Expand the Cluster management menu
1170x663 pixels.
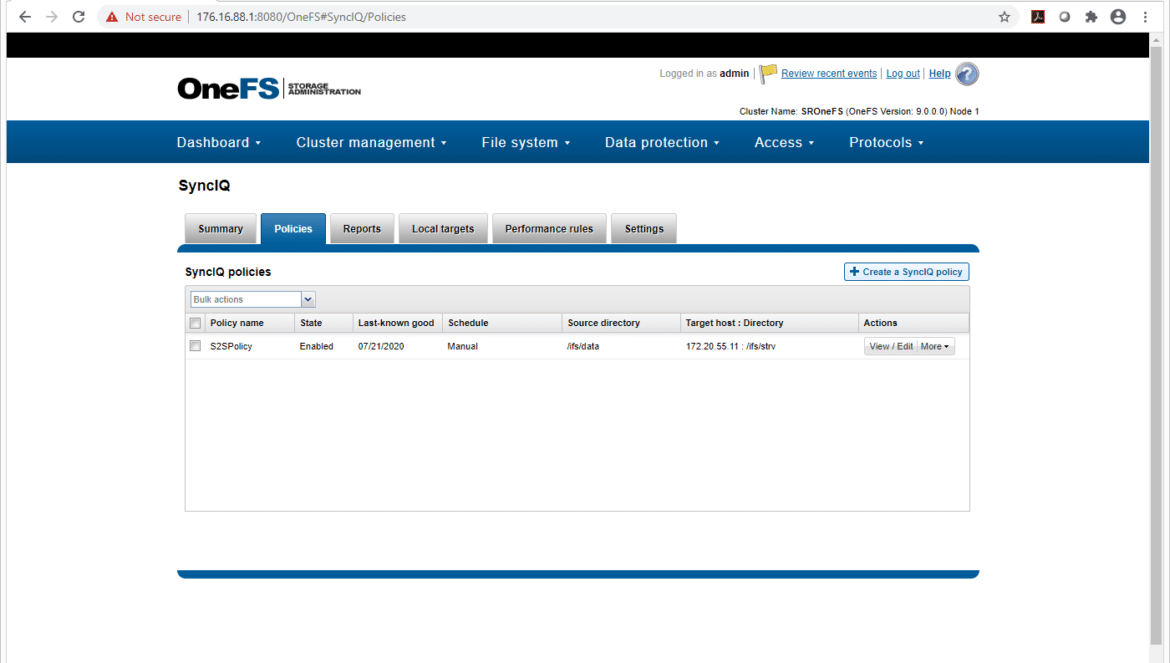(x=371, y=142)
